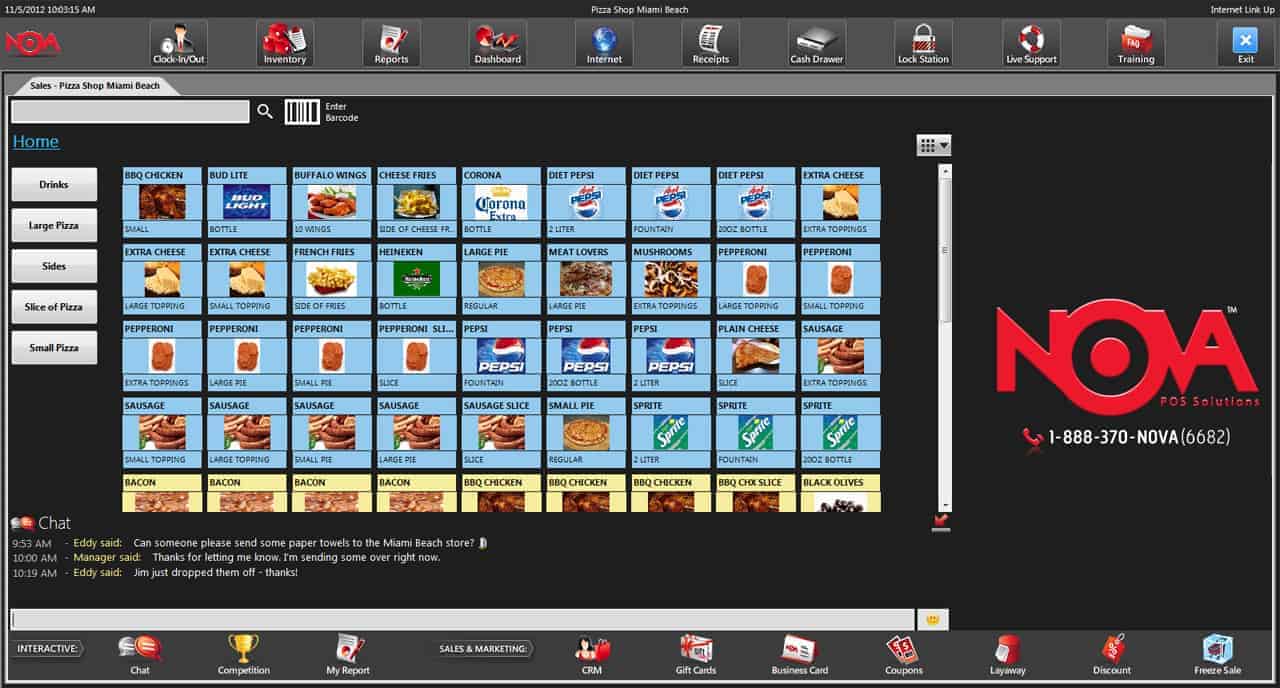Add Small Pie regular item
The width and height of the screenshot is (1280, 688).
coord(586,432)
